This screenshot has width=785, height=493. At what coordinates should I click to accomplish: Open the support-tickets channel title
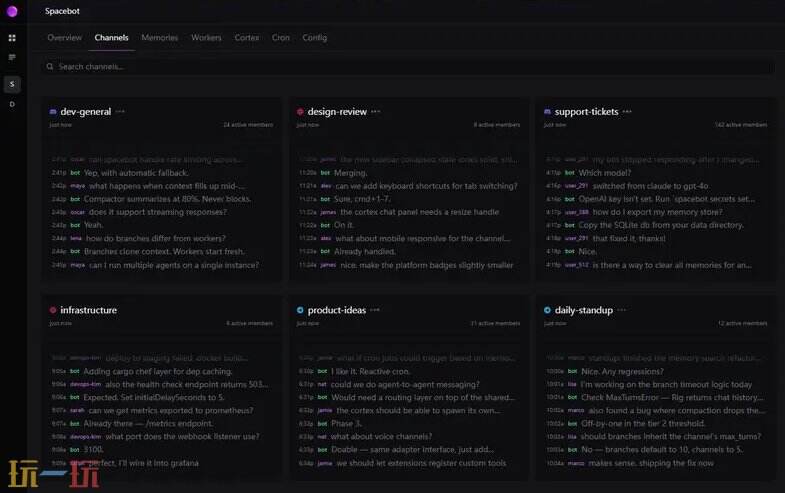click(586, 112)
